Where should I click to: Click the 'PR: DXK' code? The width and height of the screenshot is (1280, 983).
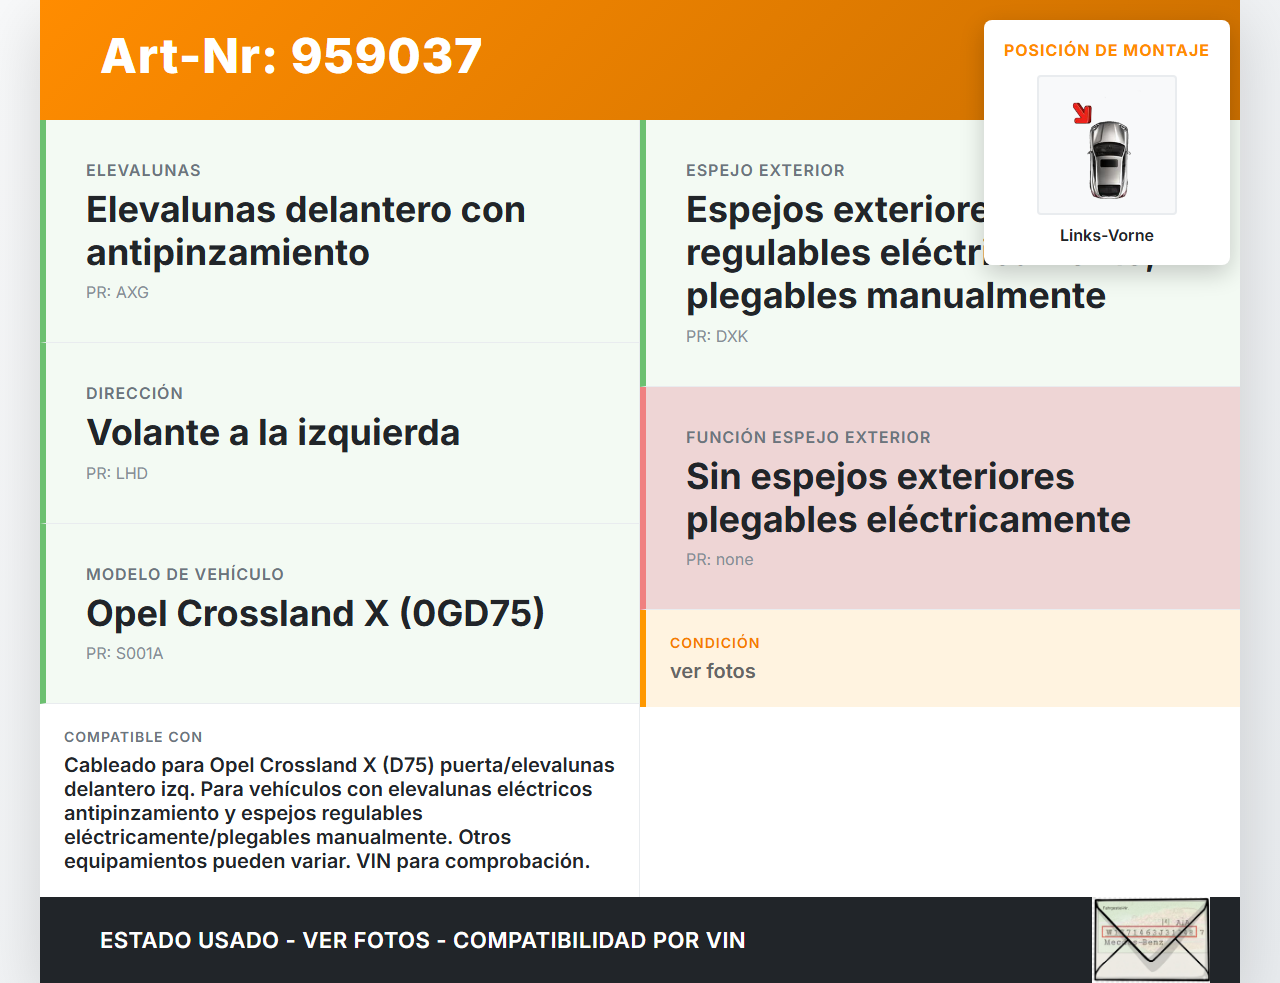pyautogui.click(x=717, y=337)
